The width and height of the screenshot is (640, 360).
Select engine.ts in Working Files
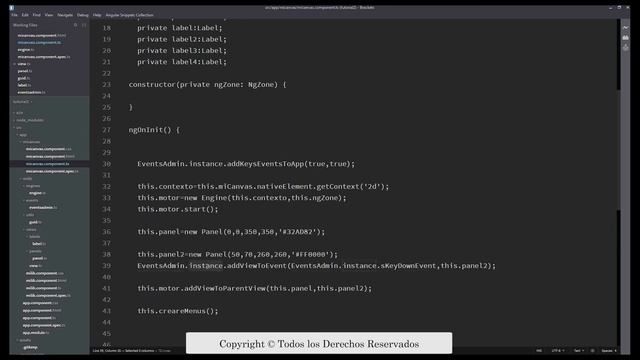(x=26, y=50)
